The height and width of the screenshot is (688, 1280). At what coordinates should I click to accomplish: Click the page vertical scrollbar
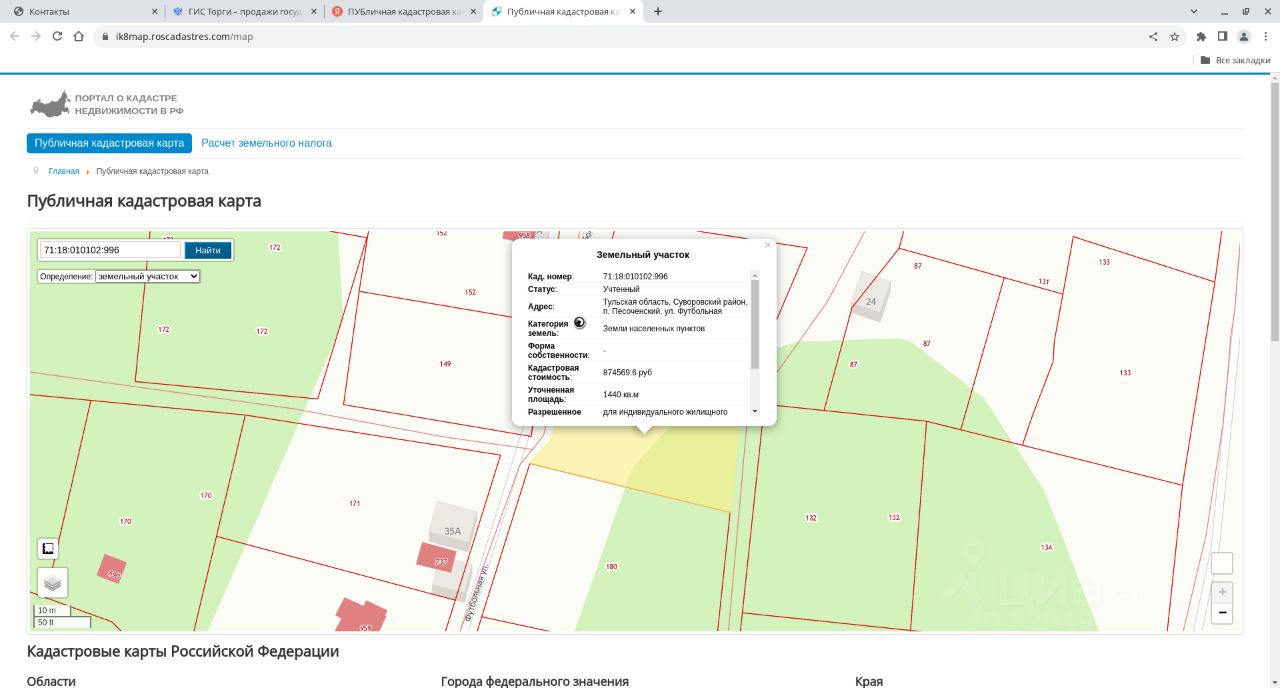click(1274, 210)
